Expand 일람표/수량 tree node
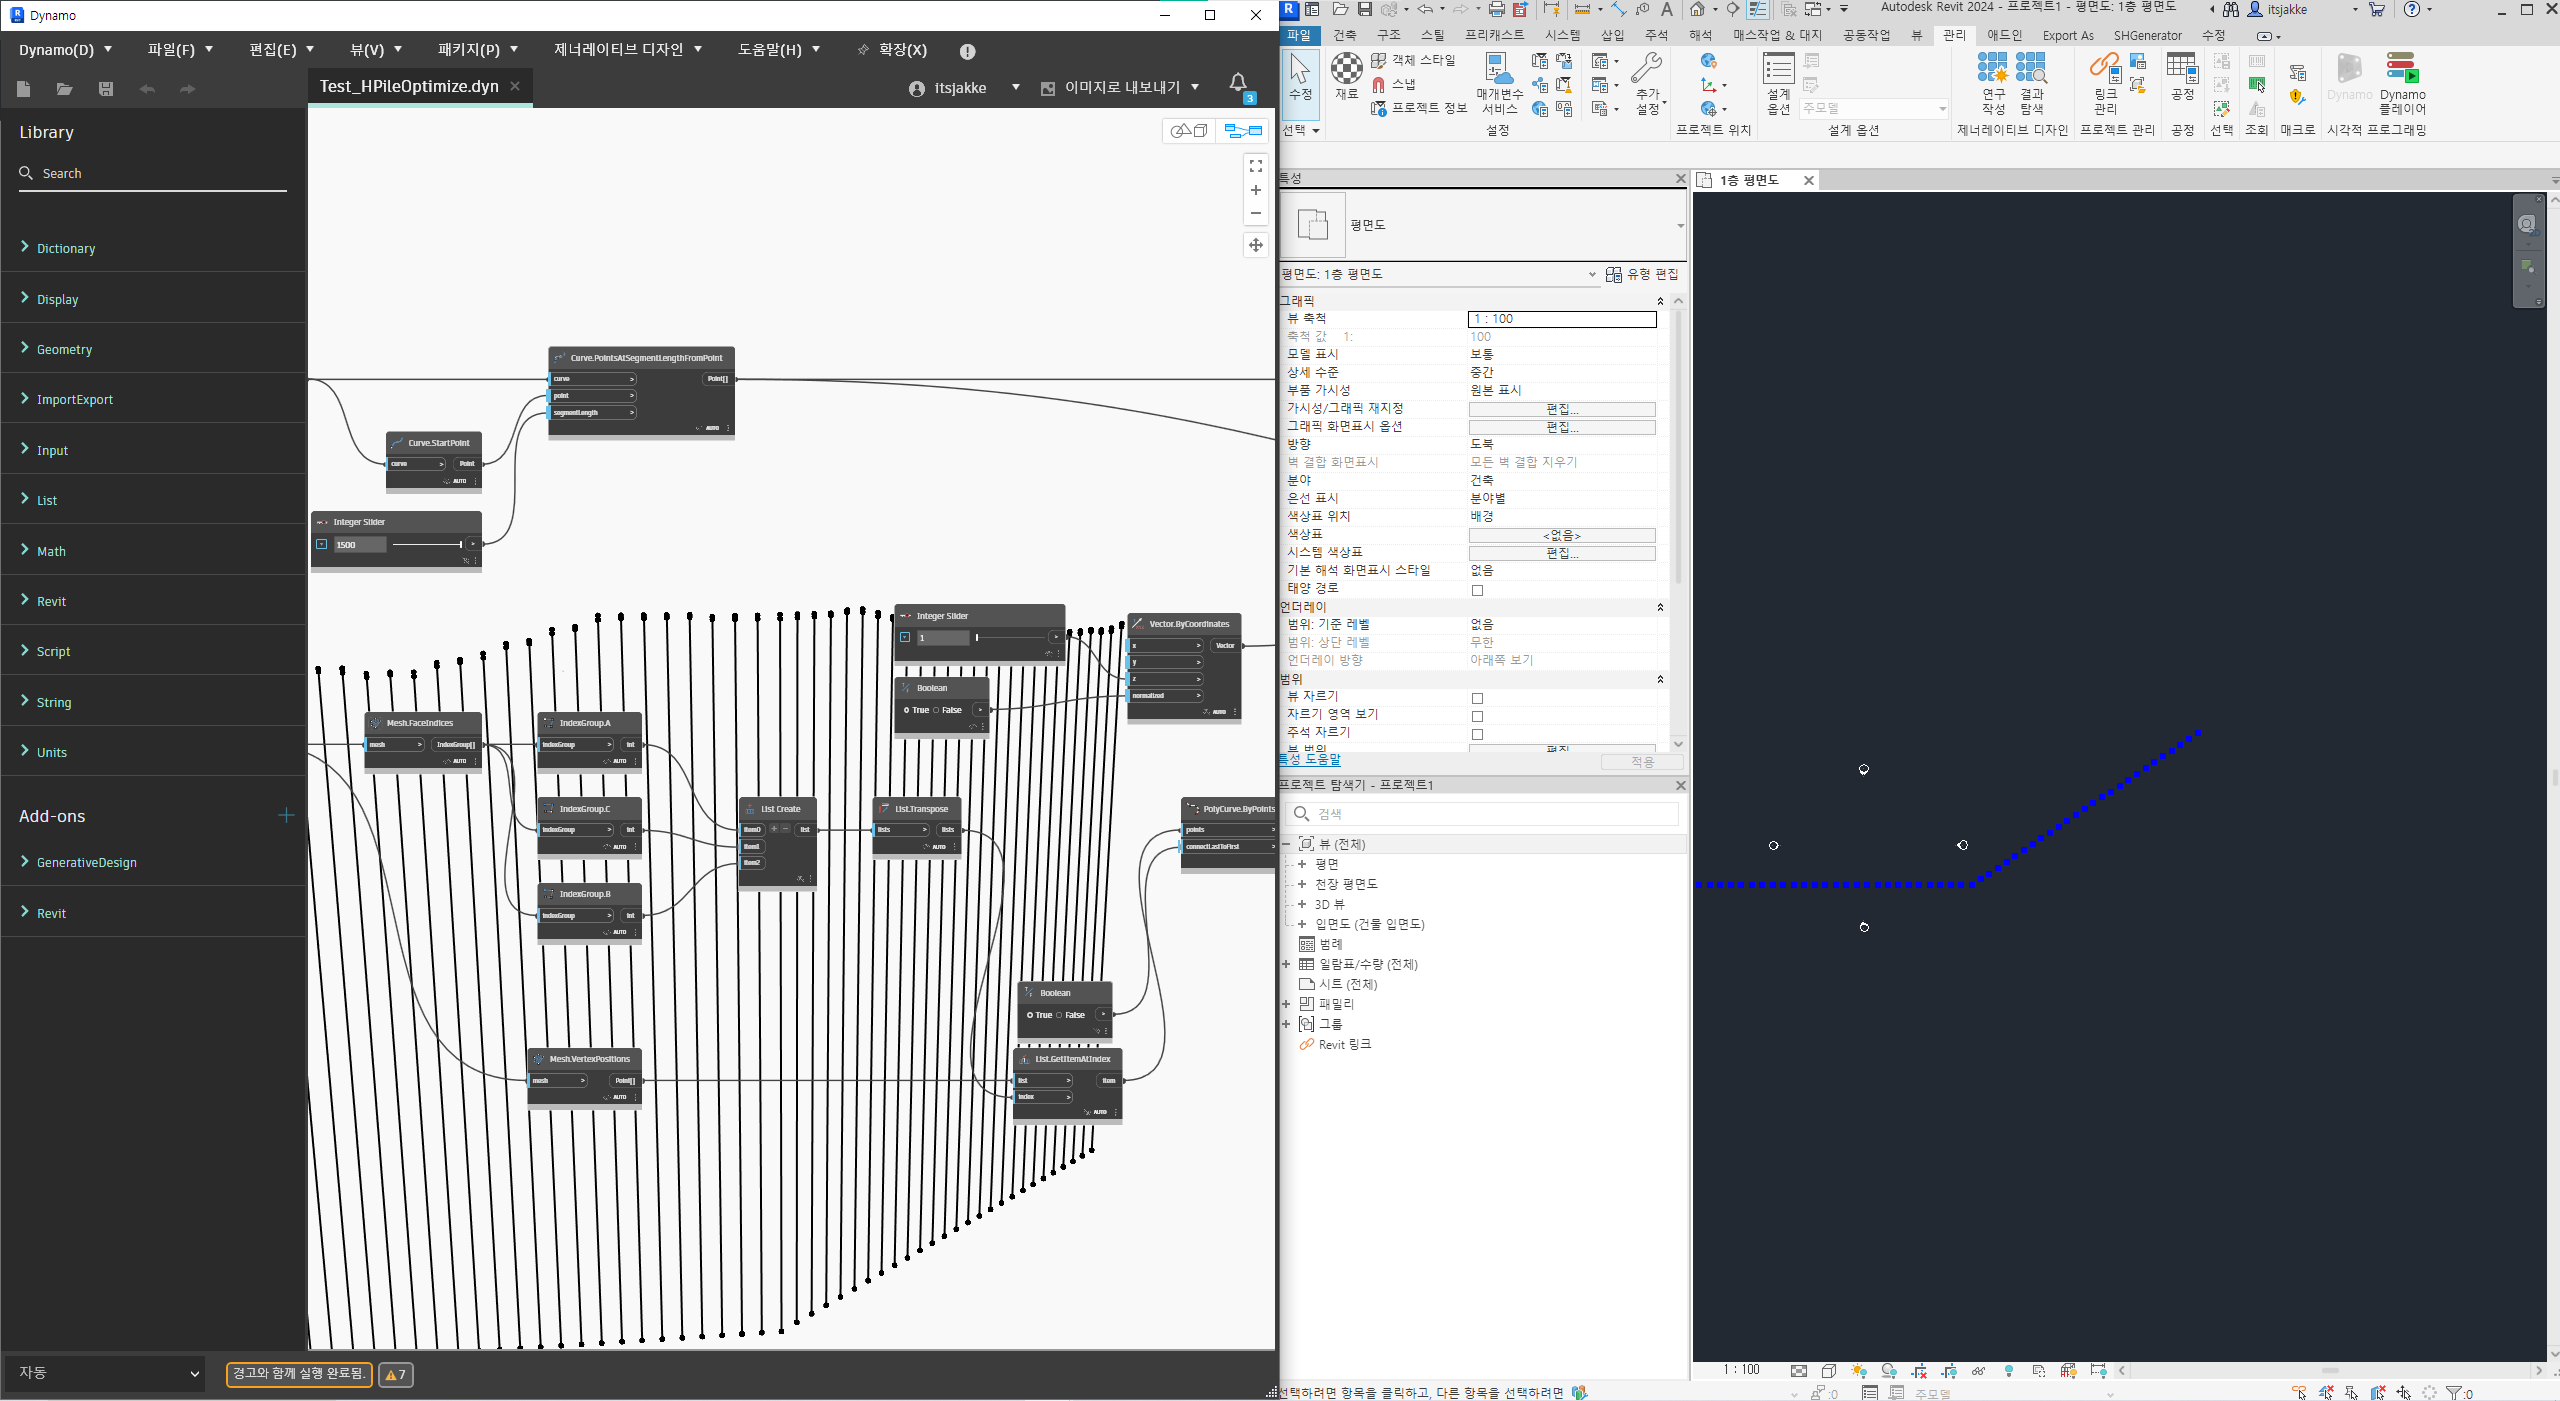 pos(1286,964)
